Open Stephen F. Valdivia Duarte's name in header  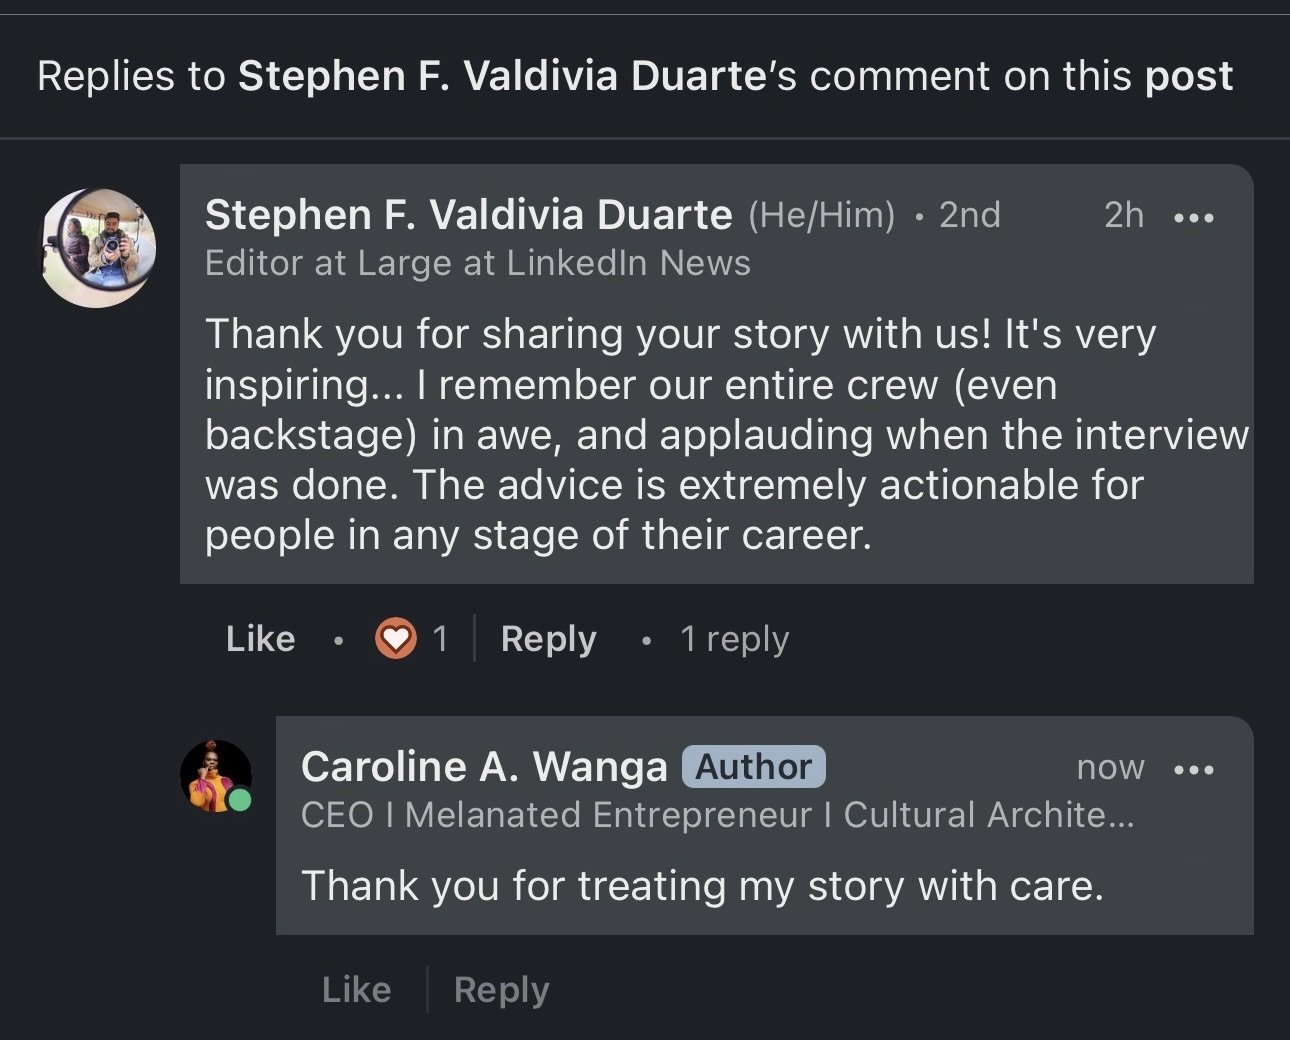502,76
